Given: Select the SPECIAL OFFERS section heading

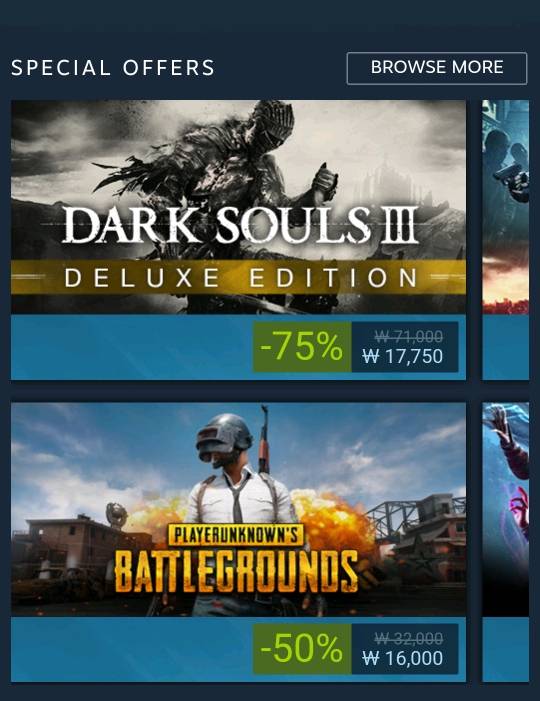Looking at the screenshot, I should coord(113,68).
